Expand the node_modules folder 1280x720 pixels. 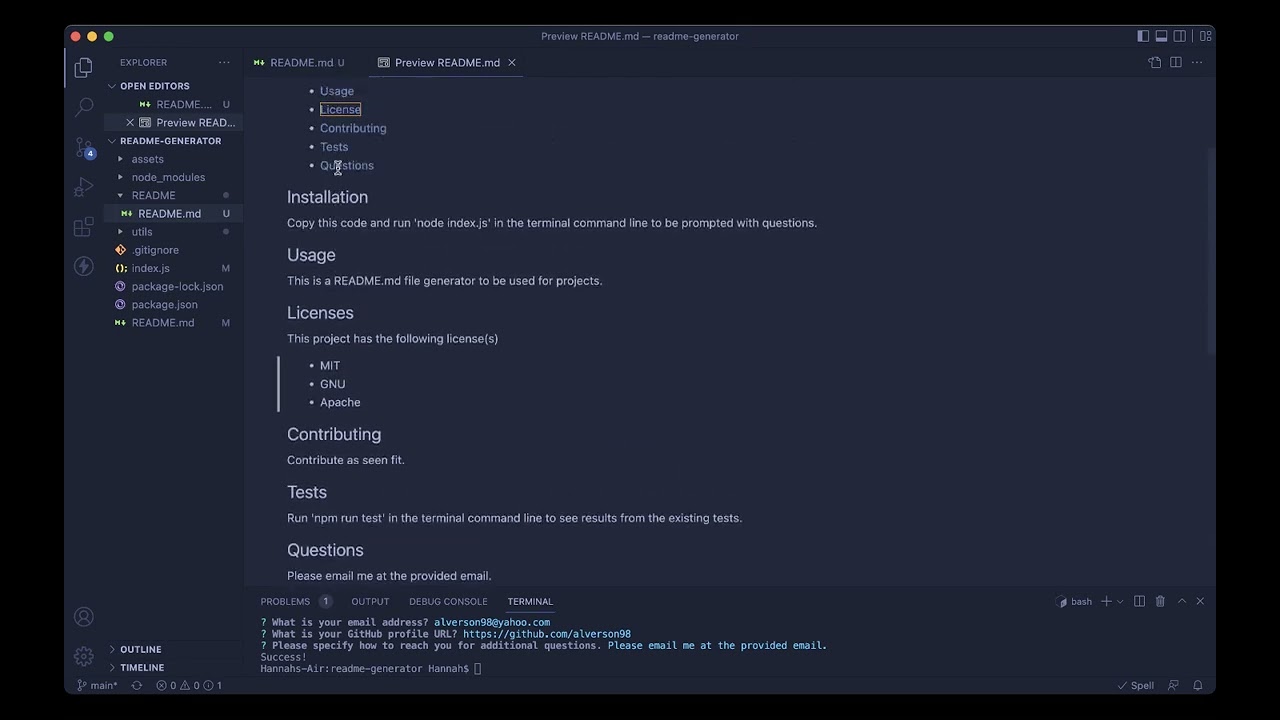tap(168, 177)
